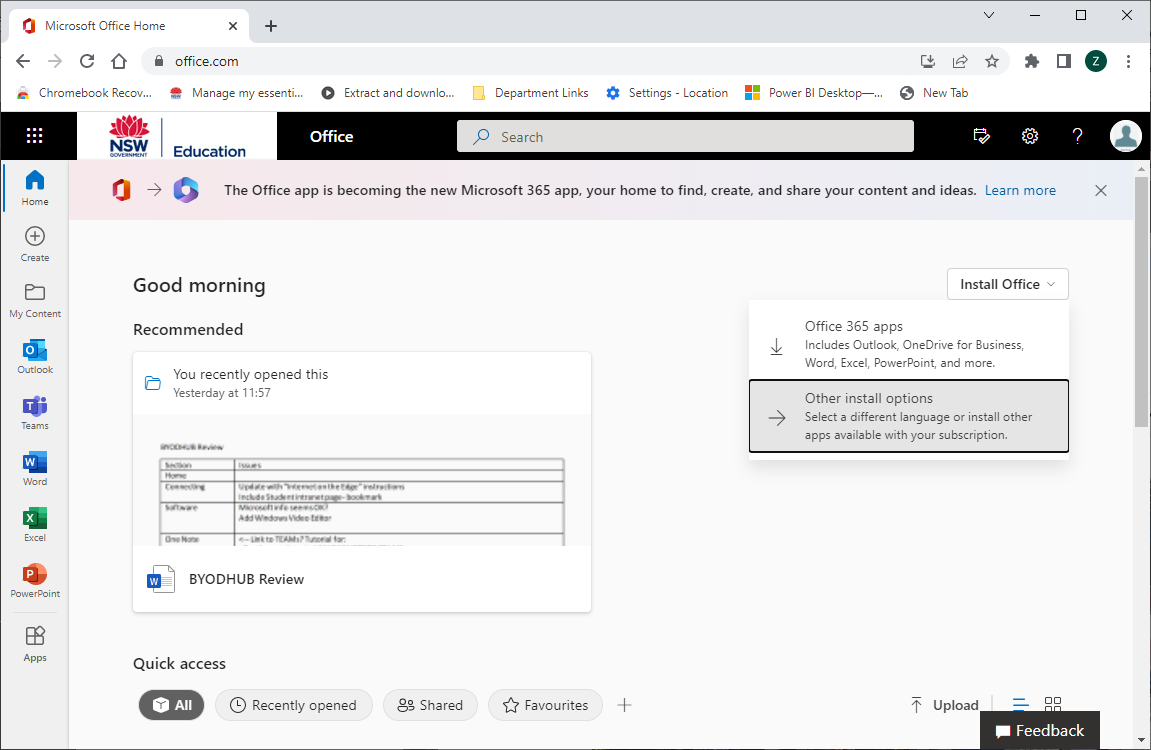Open the Office settings gear

(1030, 136)
